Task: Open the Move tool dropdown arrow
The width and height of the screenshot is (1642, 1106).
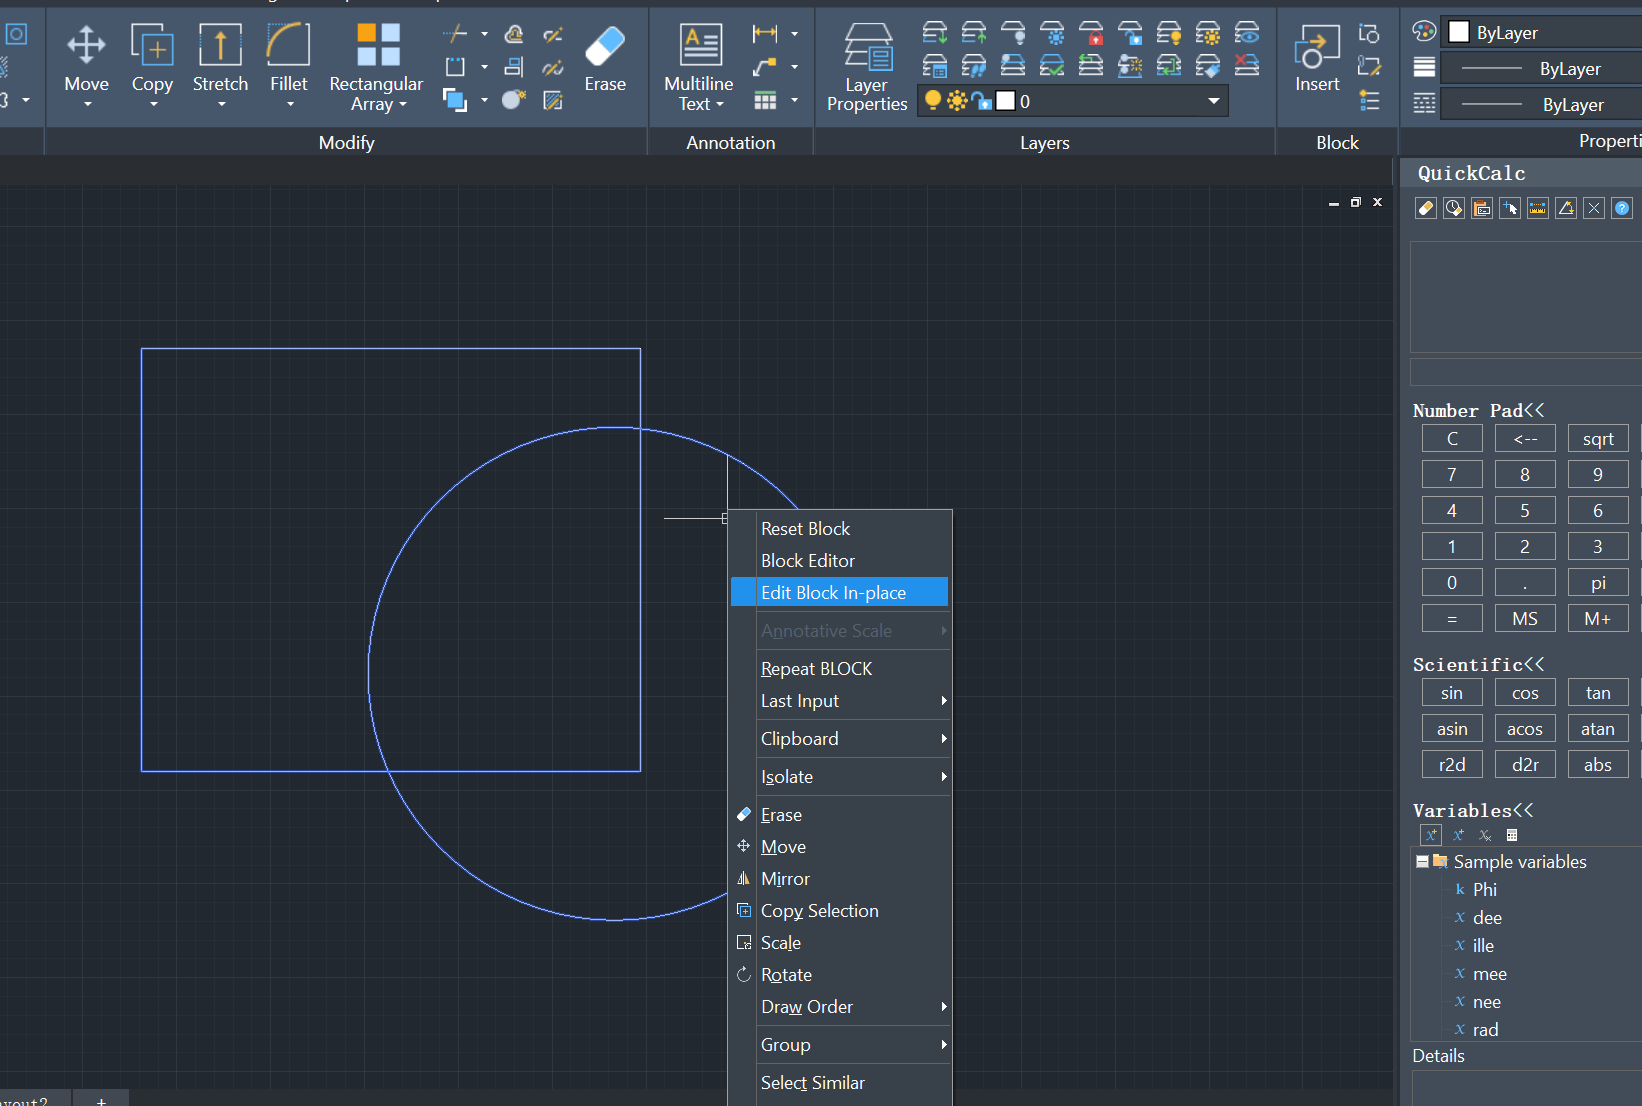Action: (87, 104)
